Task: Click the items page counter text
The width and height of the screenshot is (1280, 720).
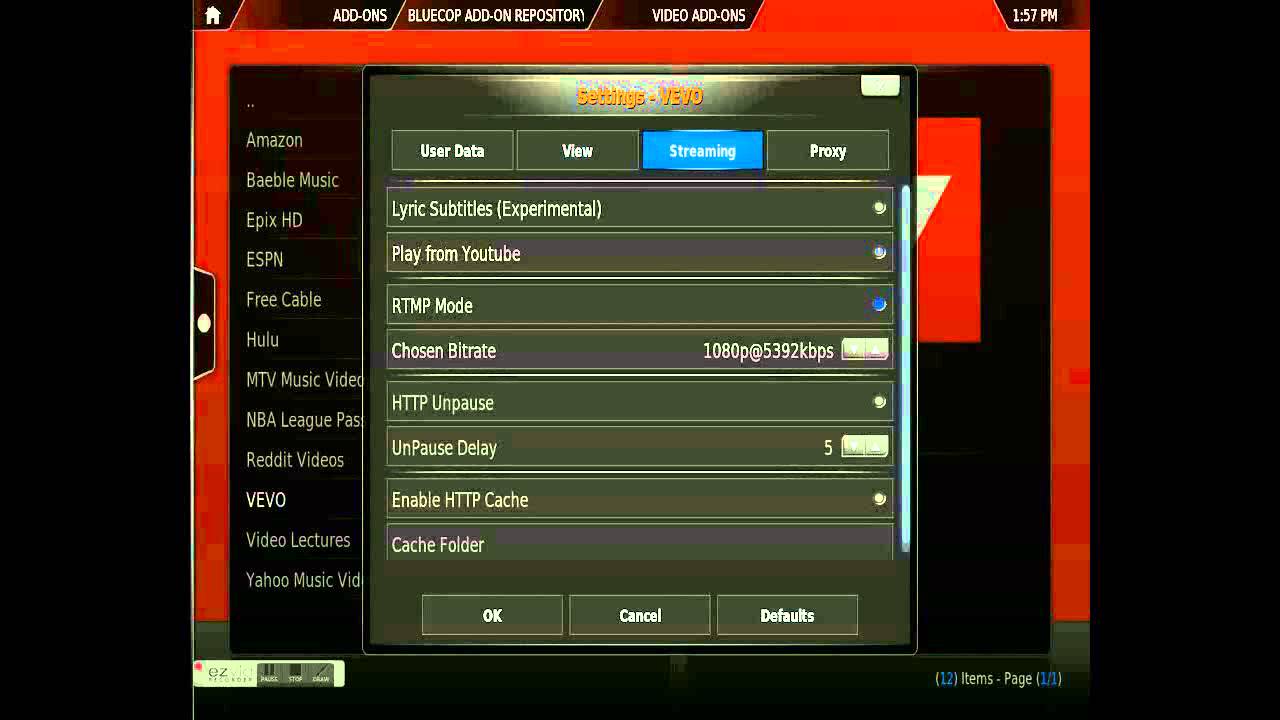Action: [998, 678]
